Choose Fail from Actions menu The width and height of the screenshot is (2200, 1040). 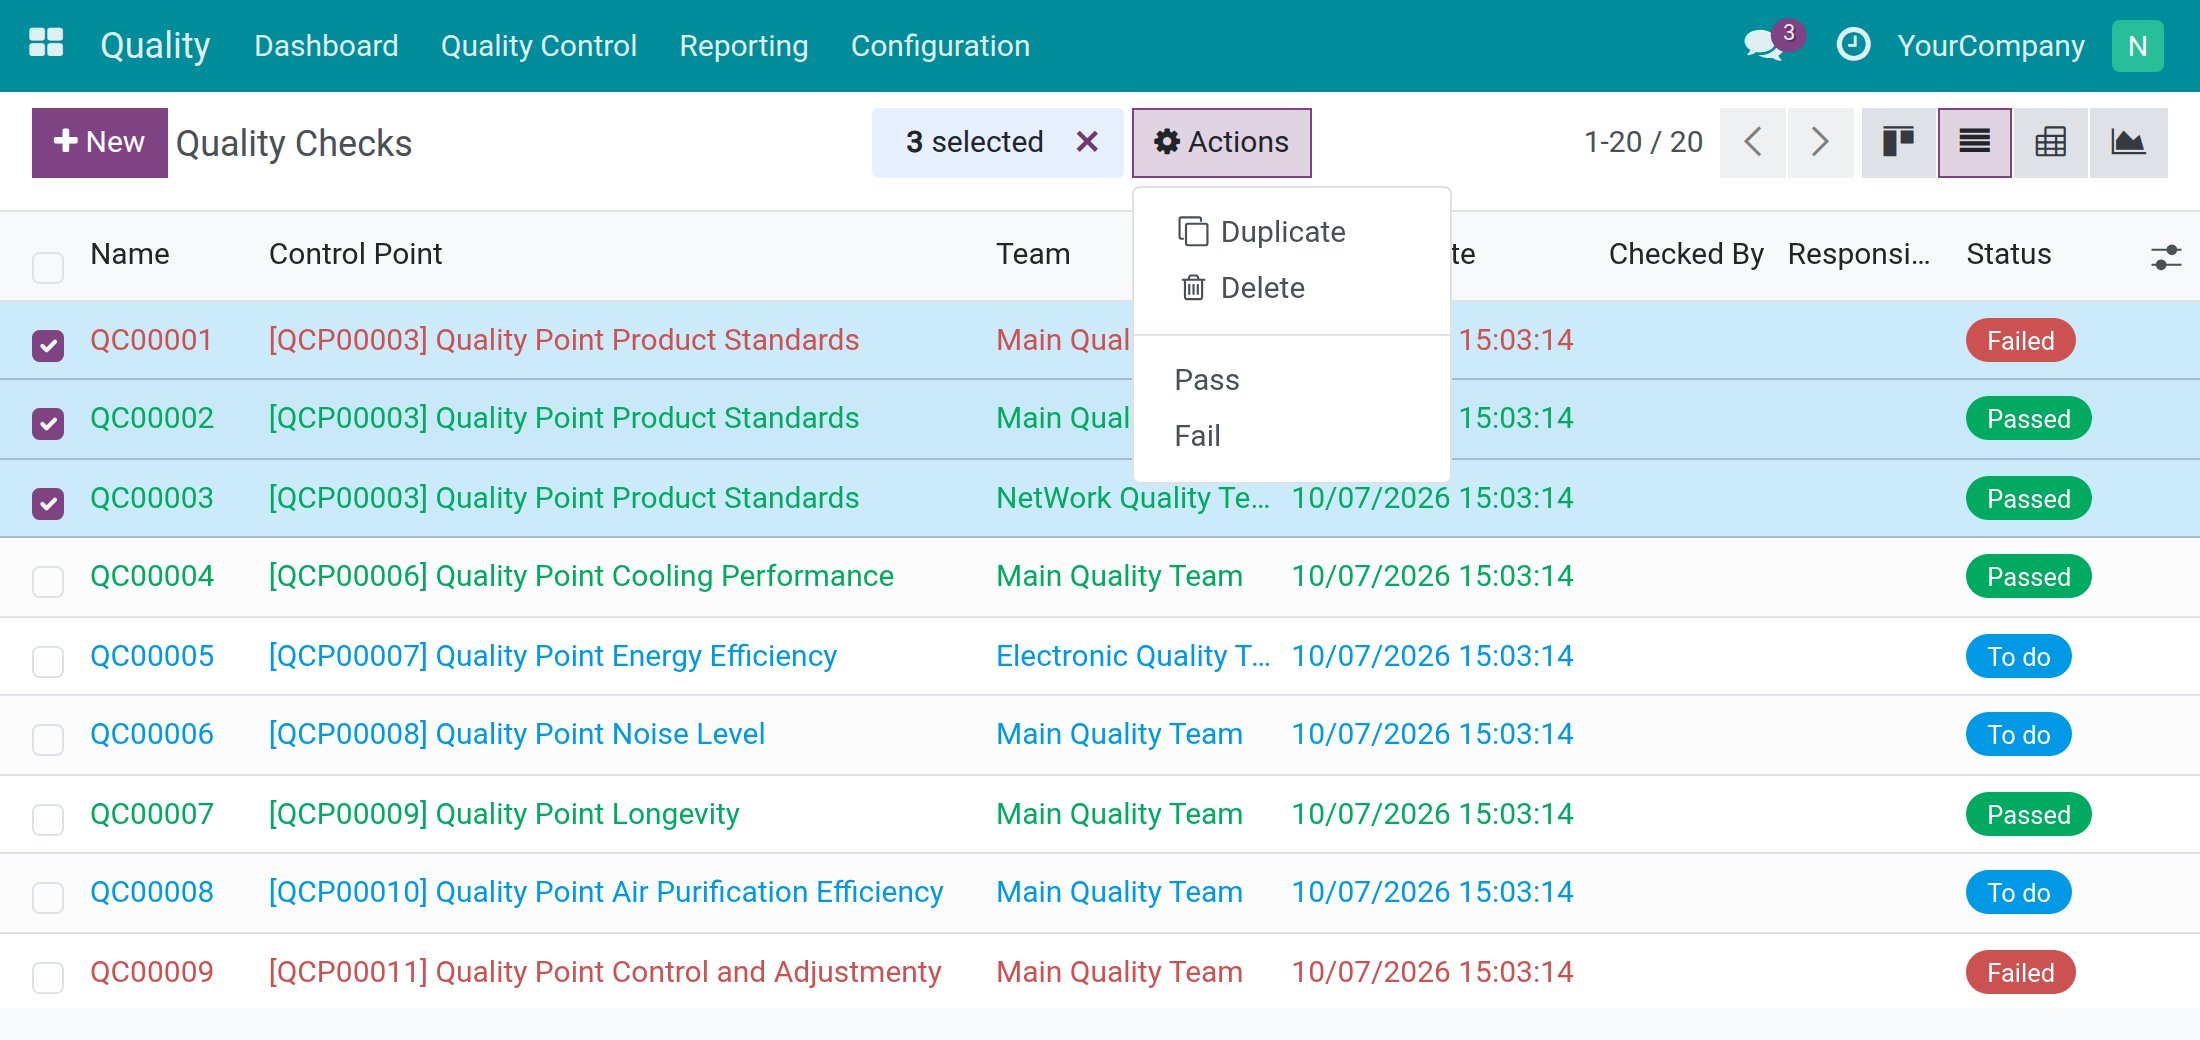(1291, 435)
